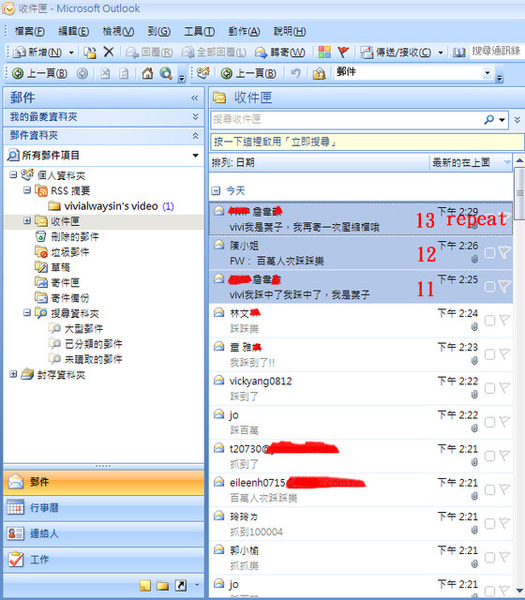Screen dimensions: 525x600
Task: Open the 草稿 drafts folder
Action: click(52, 267)
